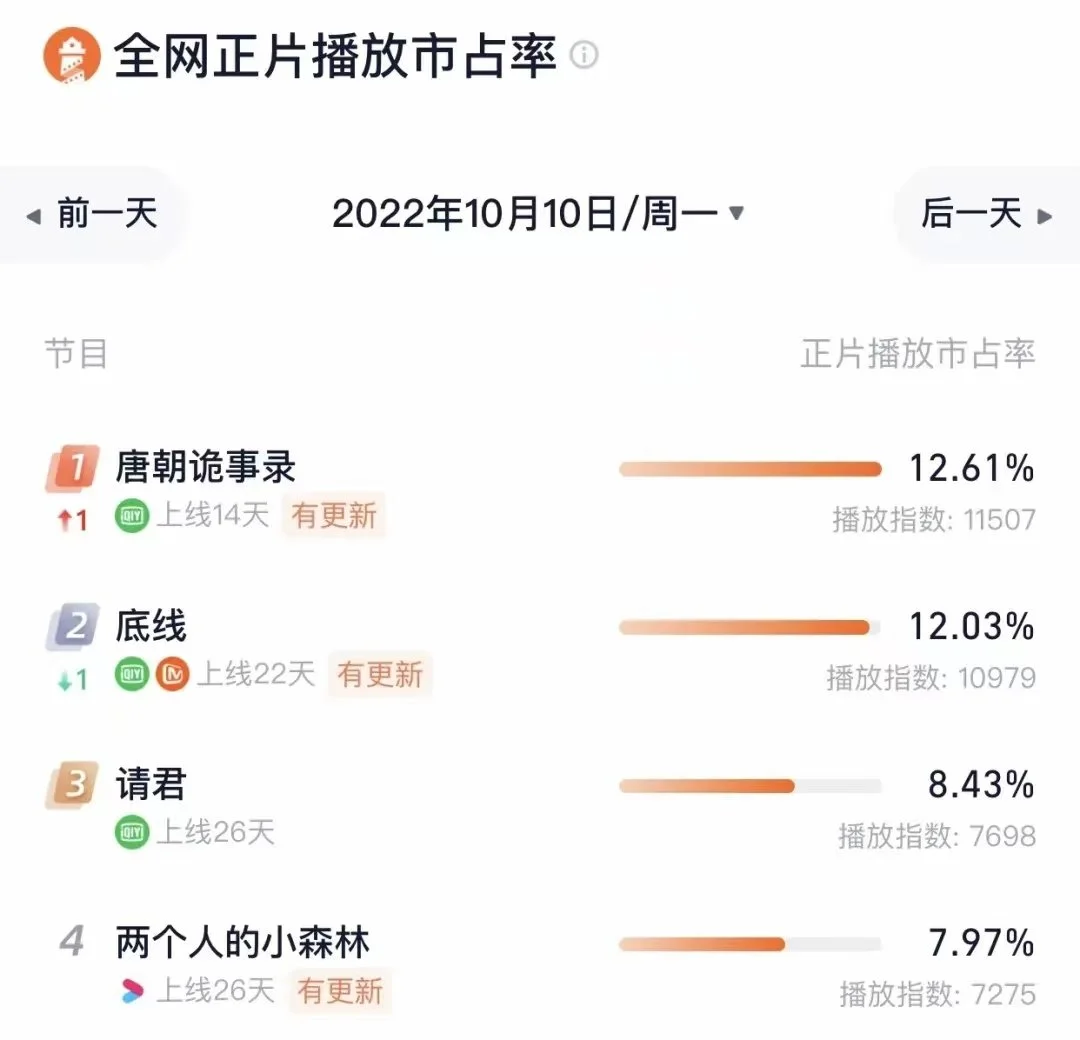Image resolution: width=1080 pixels, height=1040 pixels.
Task: Click the 12.61% market share bar
Action: pos(750,470)
